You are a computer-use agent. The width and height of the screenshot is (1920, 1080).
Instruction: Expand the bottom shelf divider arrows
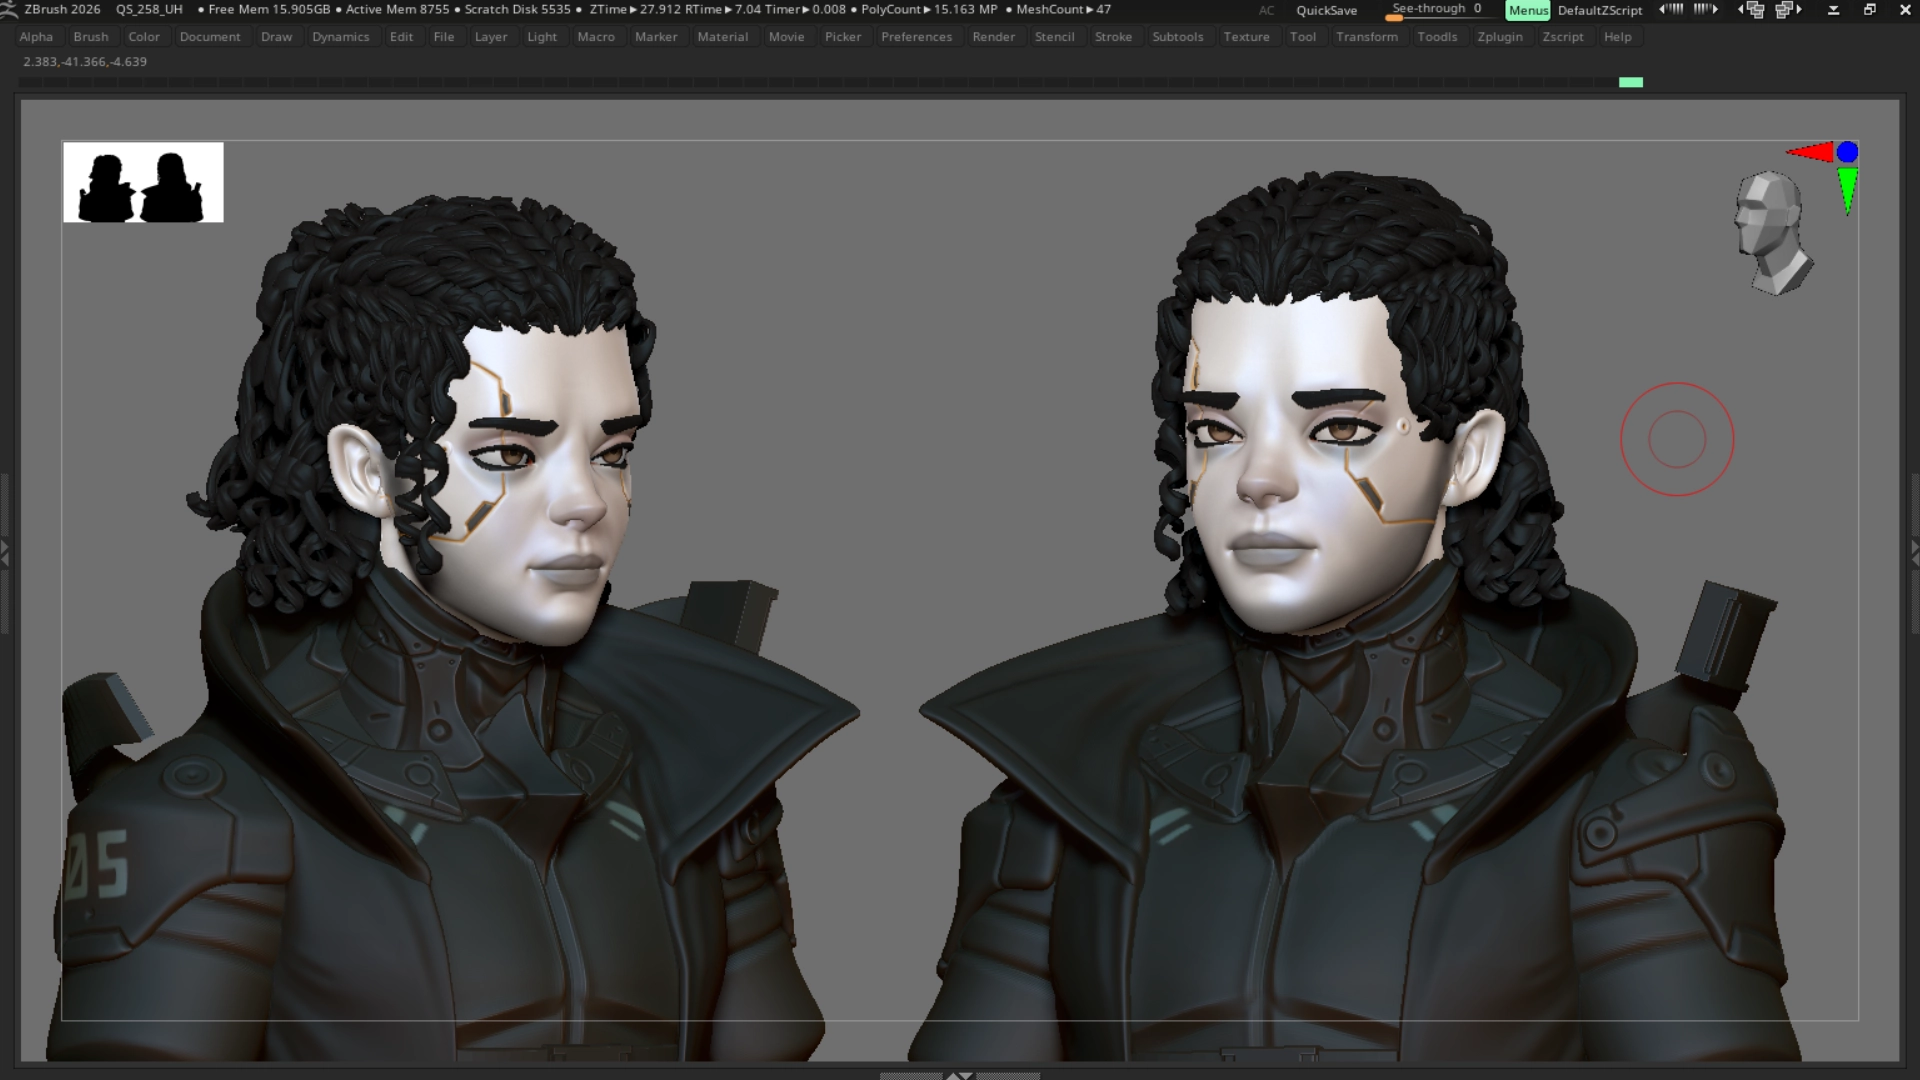pos(959,1076)
